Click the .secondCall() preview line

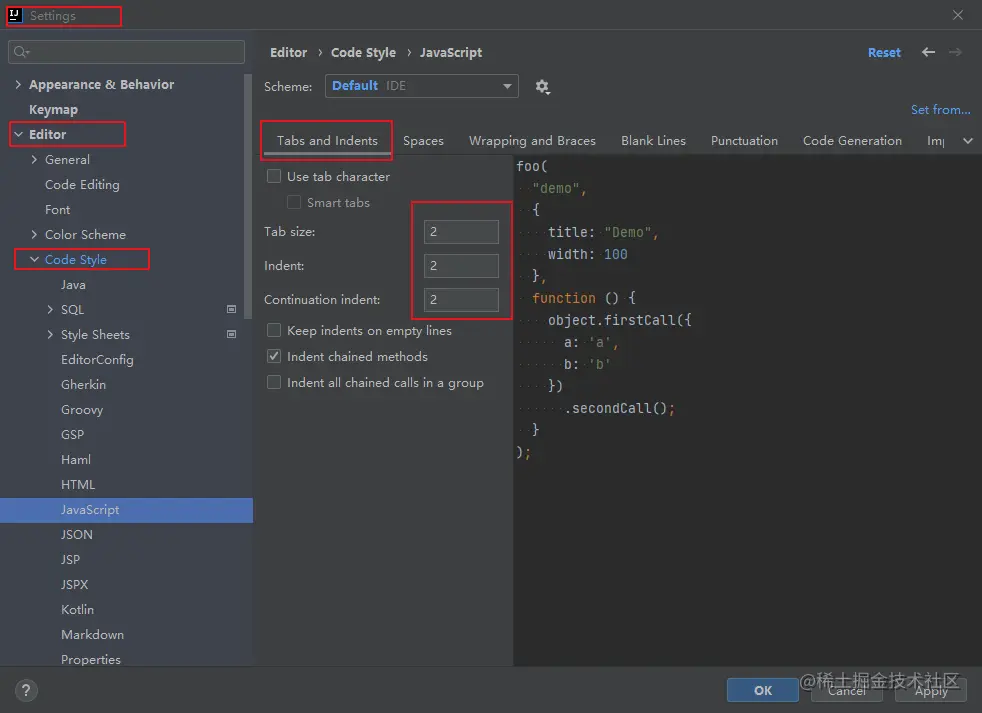point(619,409)
